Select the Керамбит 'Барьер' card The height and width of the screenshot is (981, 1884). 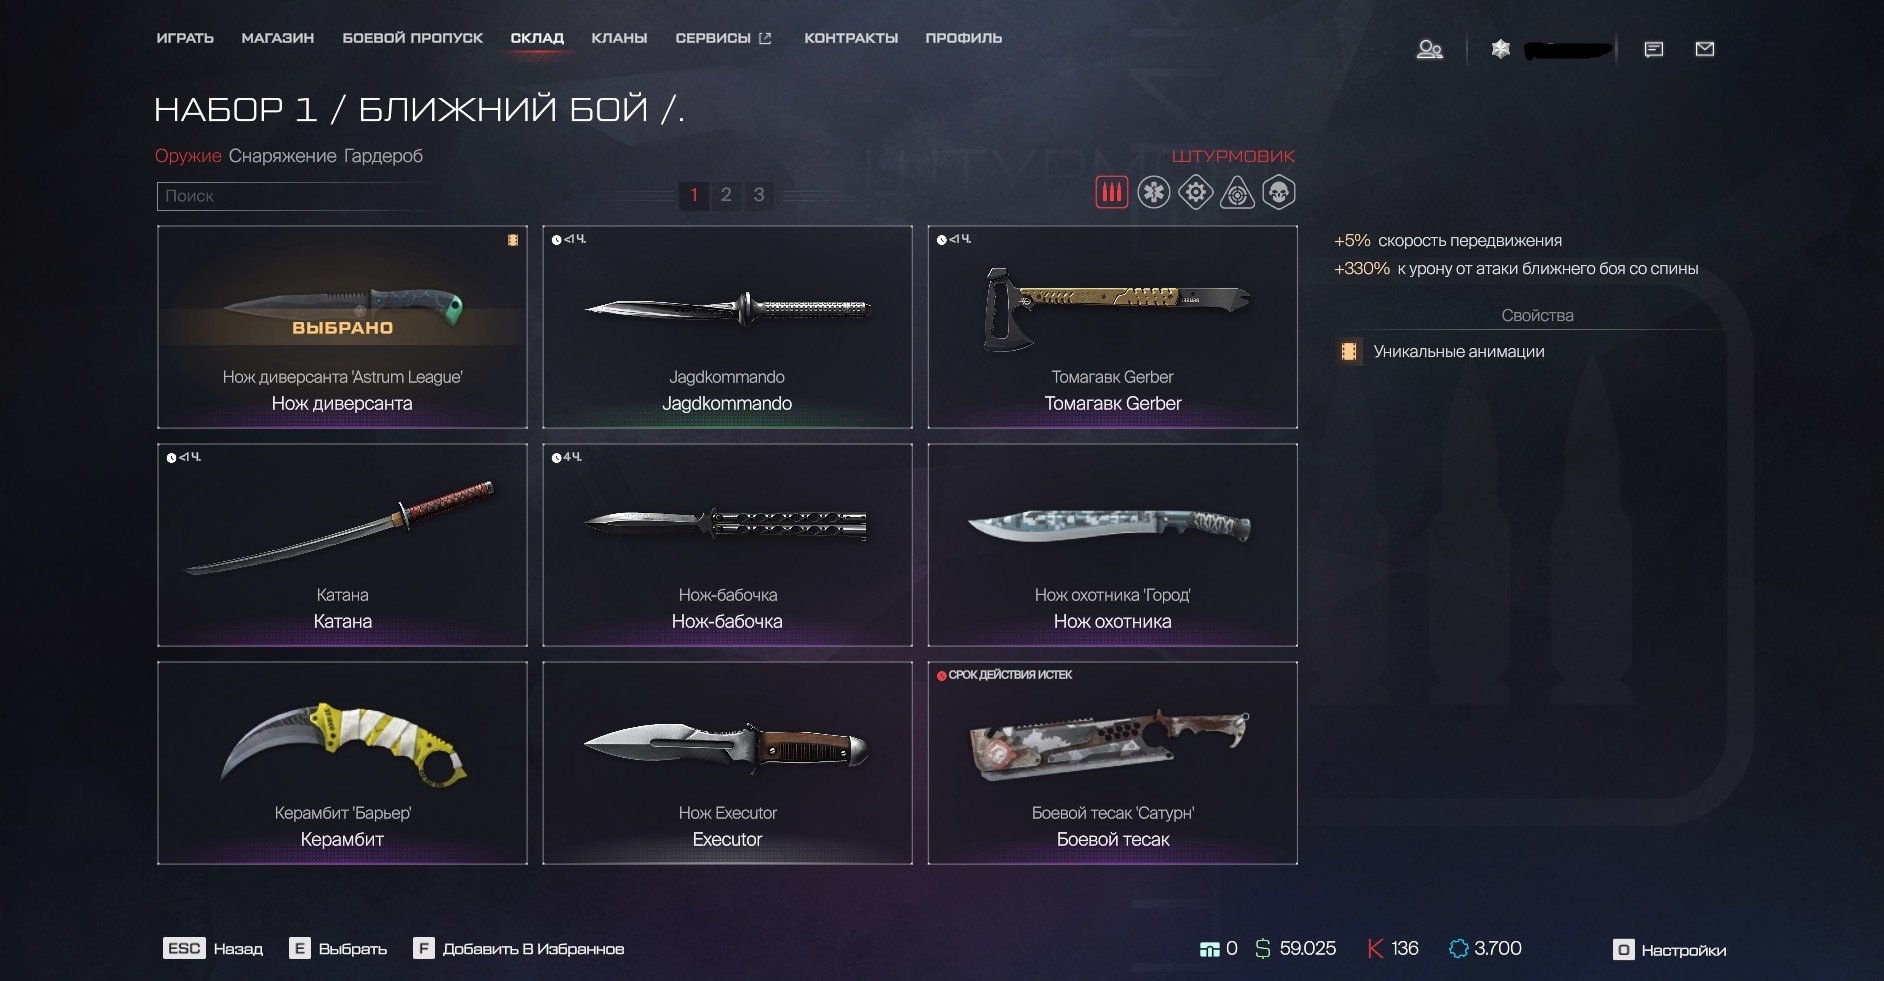click(x=342, y=763)
